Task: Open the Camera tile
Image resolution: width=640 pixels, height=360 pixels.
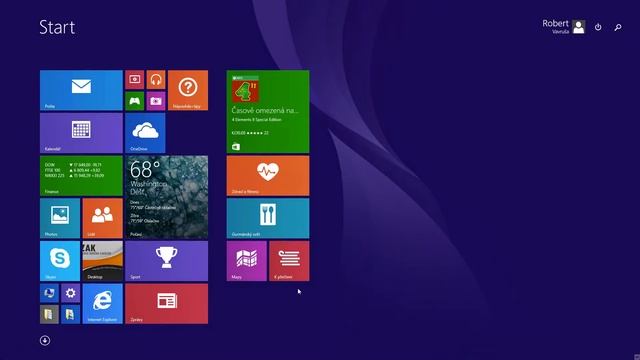Action: pyautogui.click(x=156, y=101)
